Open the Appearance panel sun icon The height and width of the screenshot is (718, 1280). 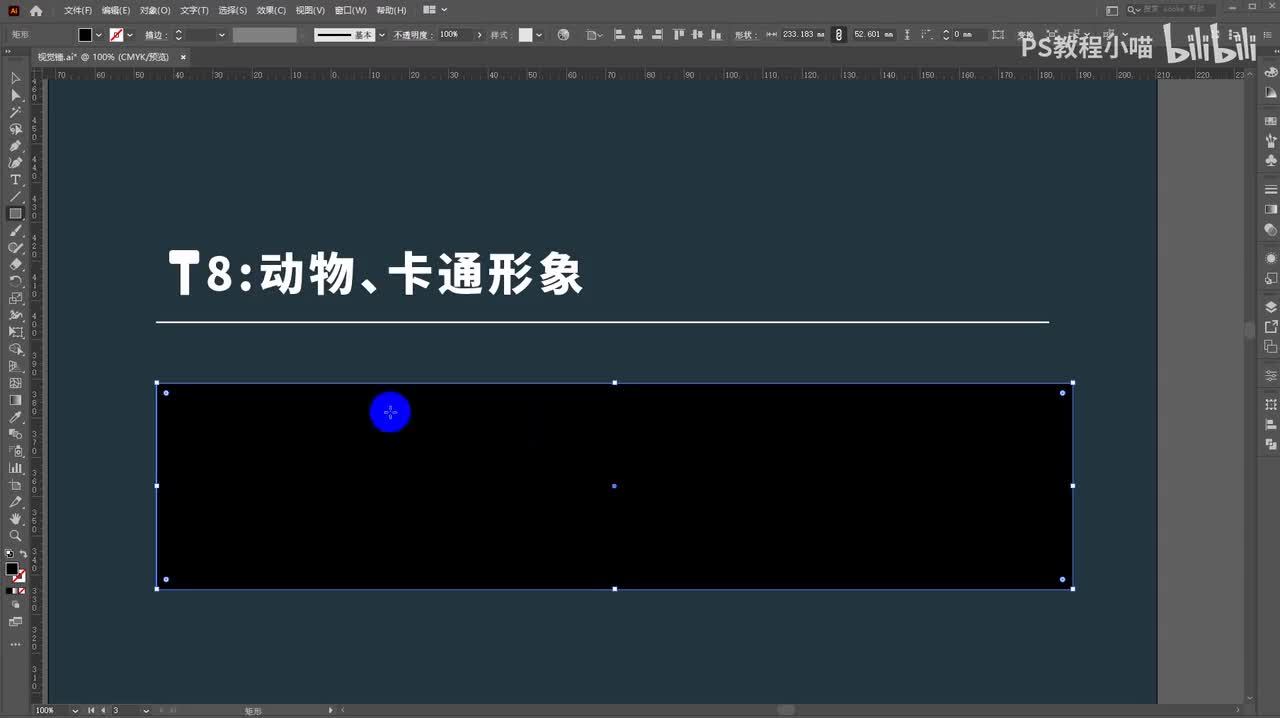click(x=1271, y=258)
